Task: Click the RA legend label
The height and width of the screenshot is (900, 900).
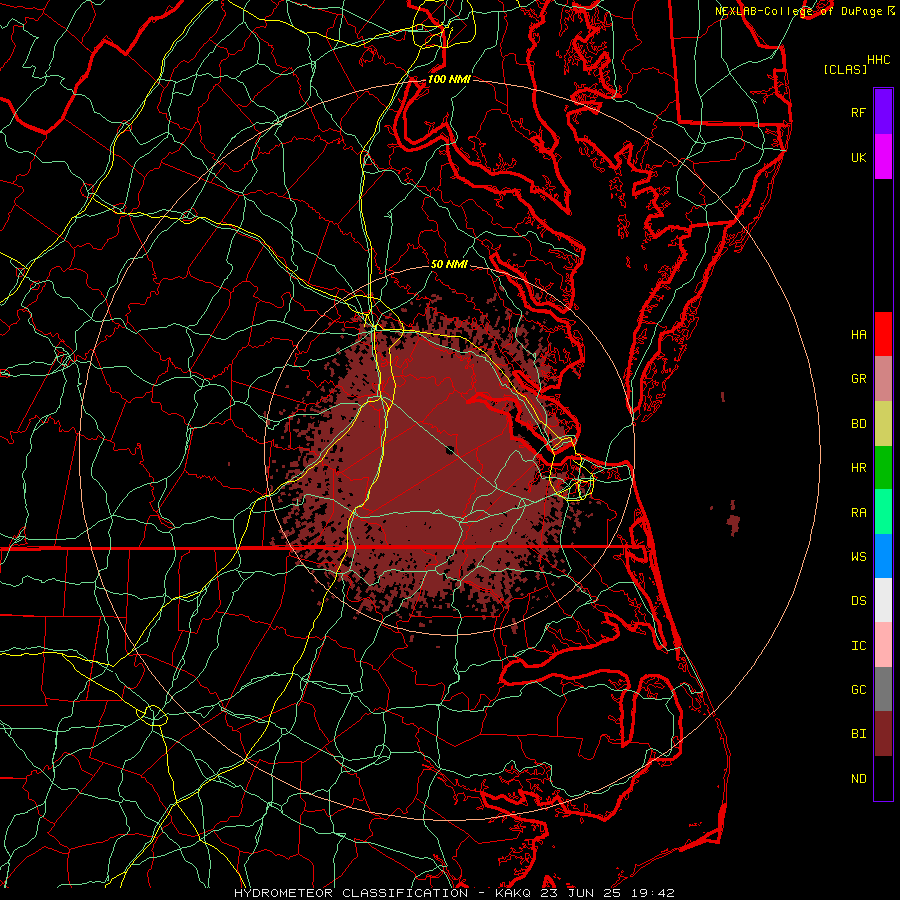Action: click(x=858, y=513)
